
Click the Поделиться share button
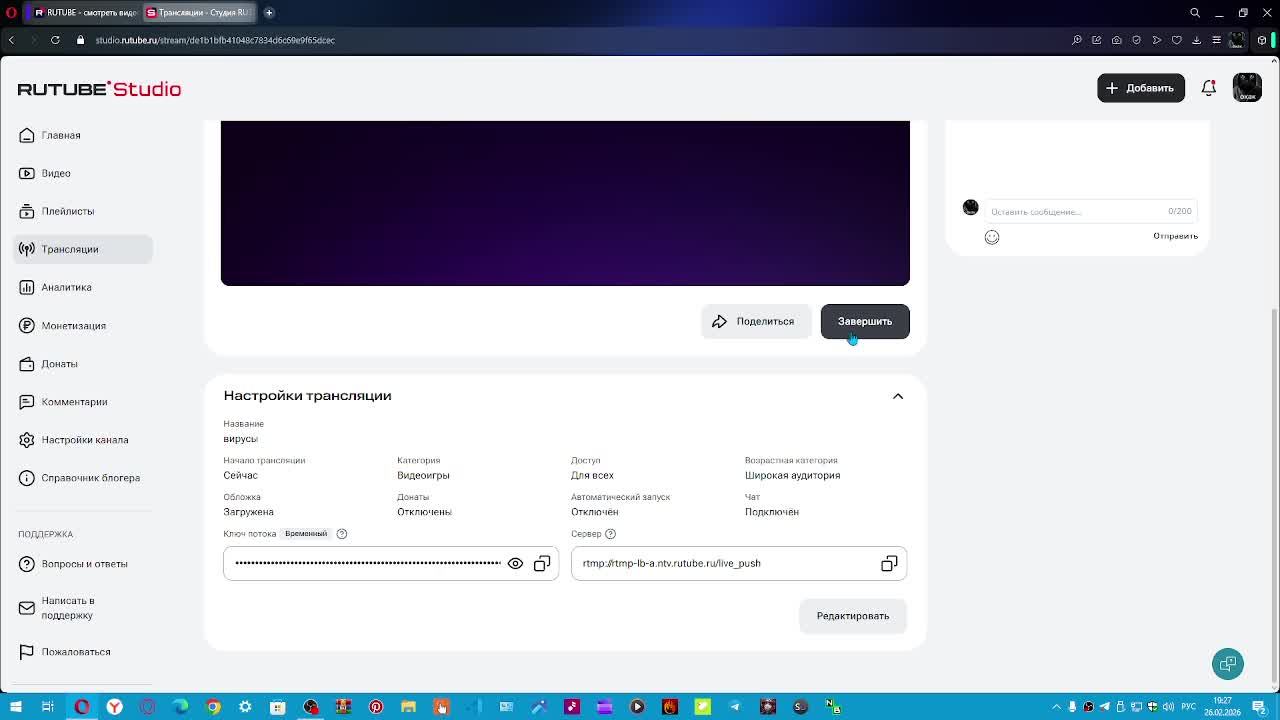click(755, 321)
